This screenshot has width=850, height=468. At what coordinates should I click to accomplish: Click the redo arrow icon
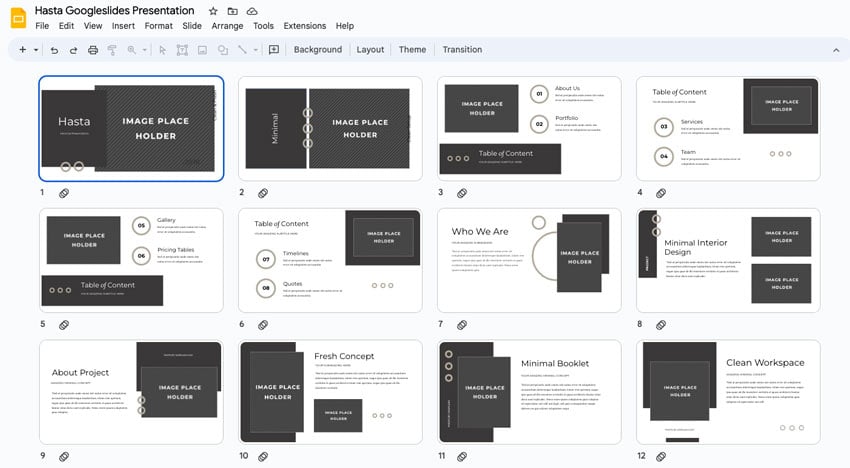tap(73, 50)
